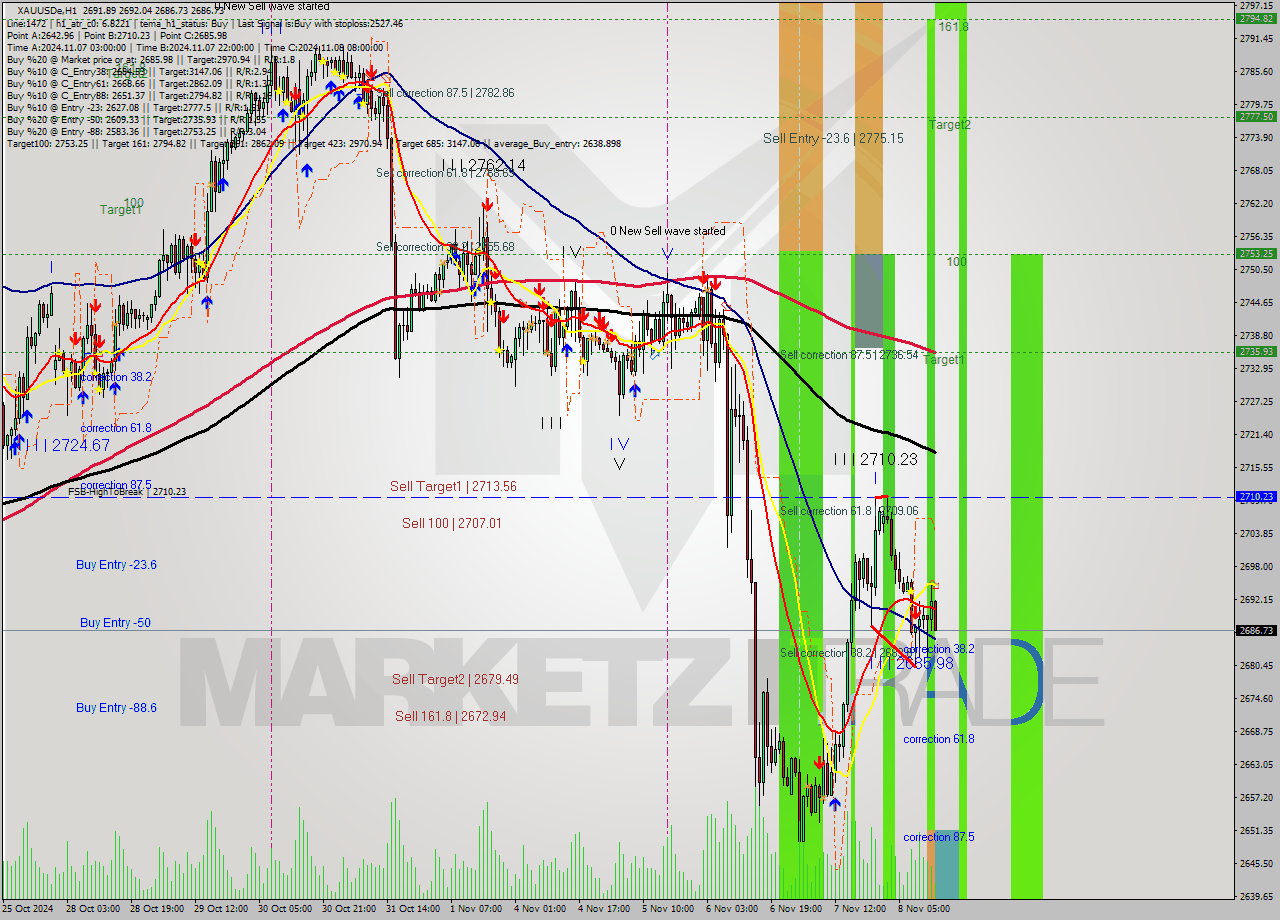Screen dimensions: 1280x920
Task: Select the green 161.8 level label
Action: pos(953,27)
